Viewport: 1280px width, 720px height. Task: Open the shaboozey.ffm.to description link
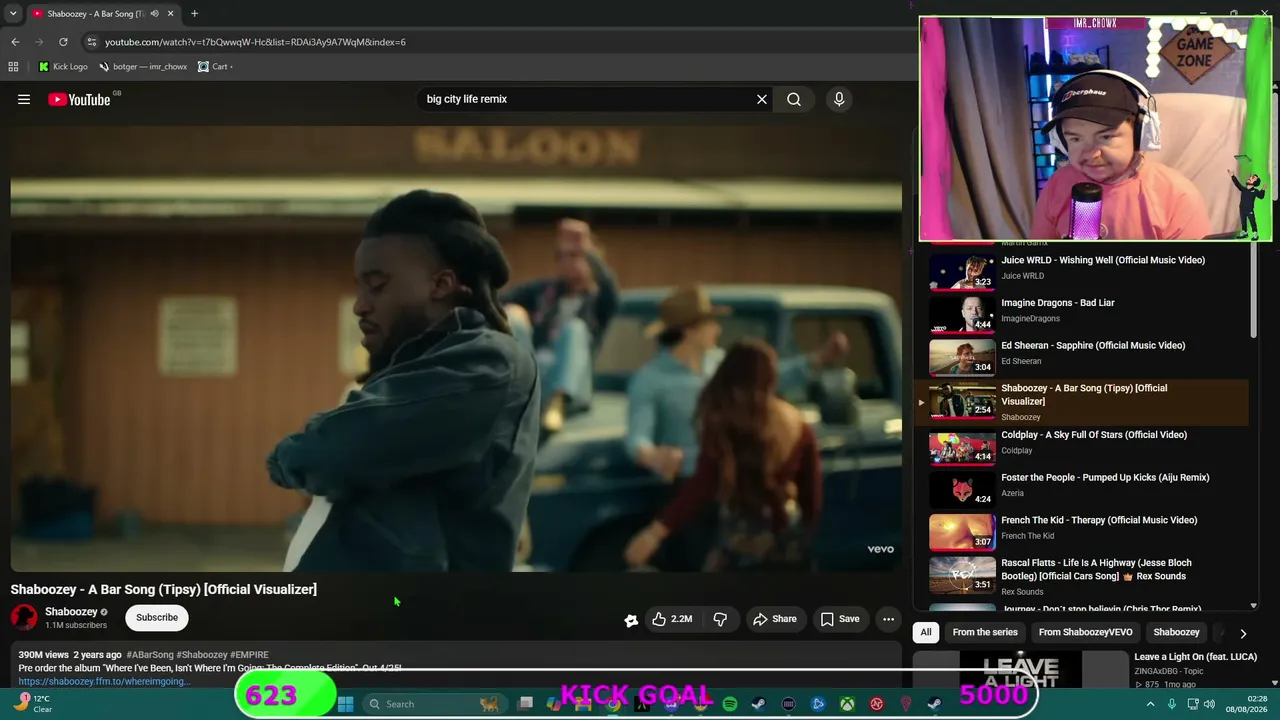tap(104, 681)
